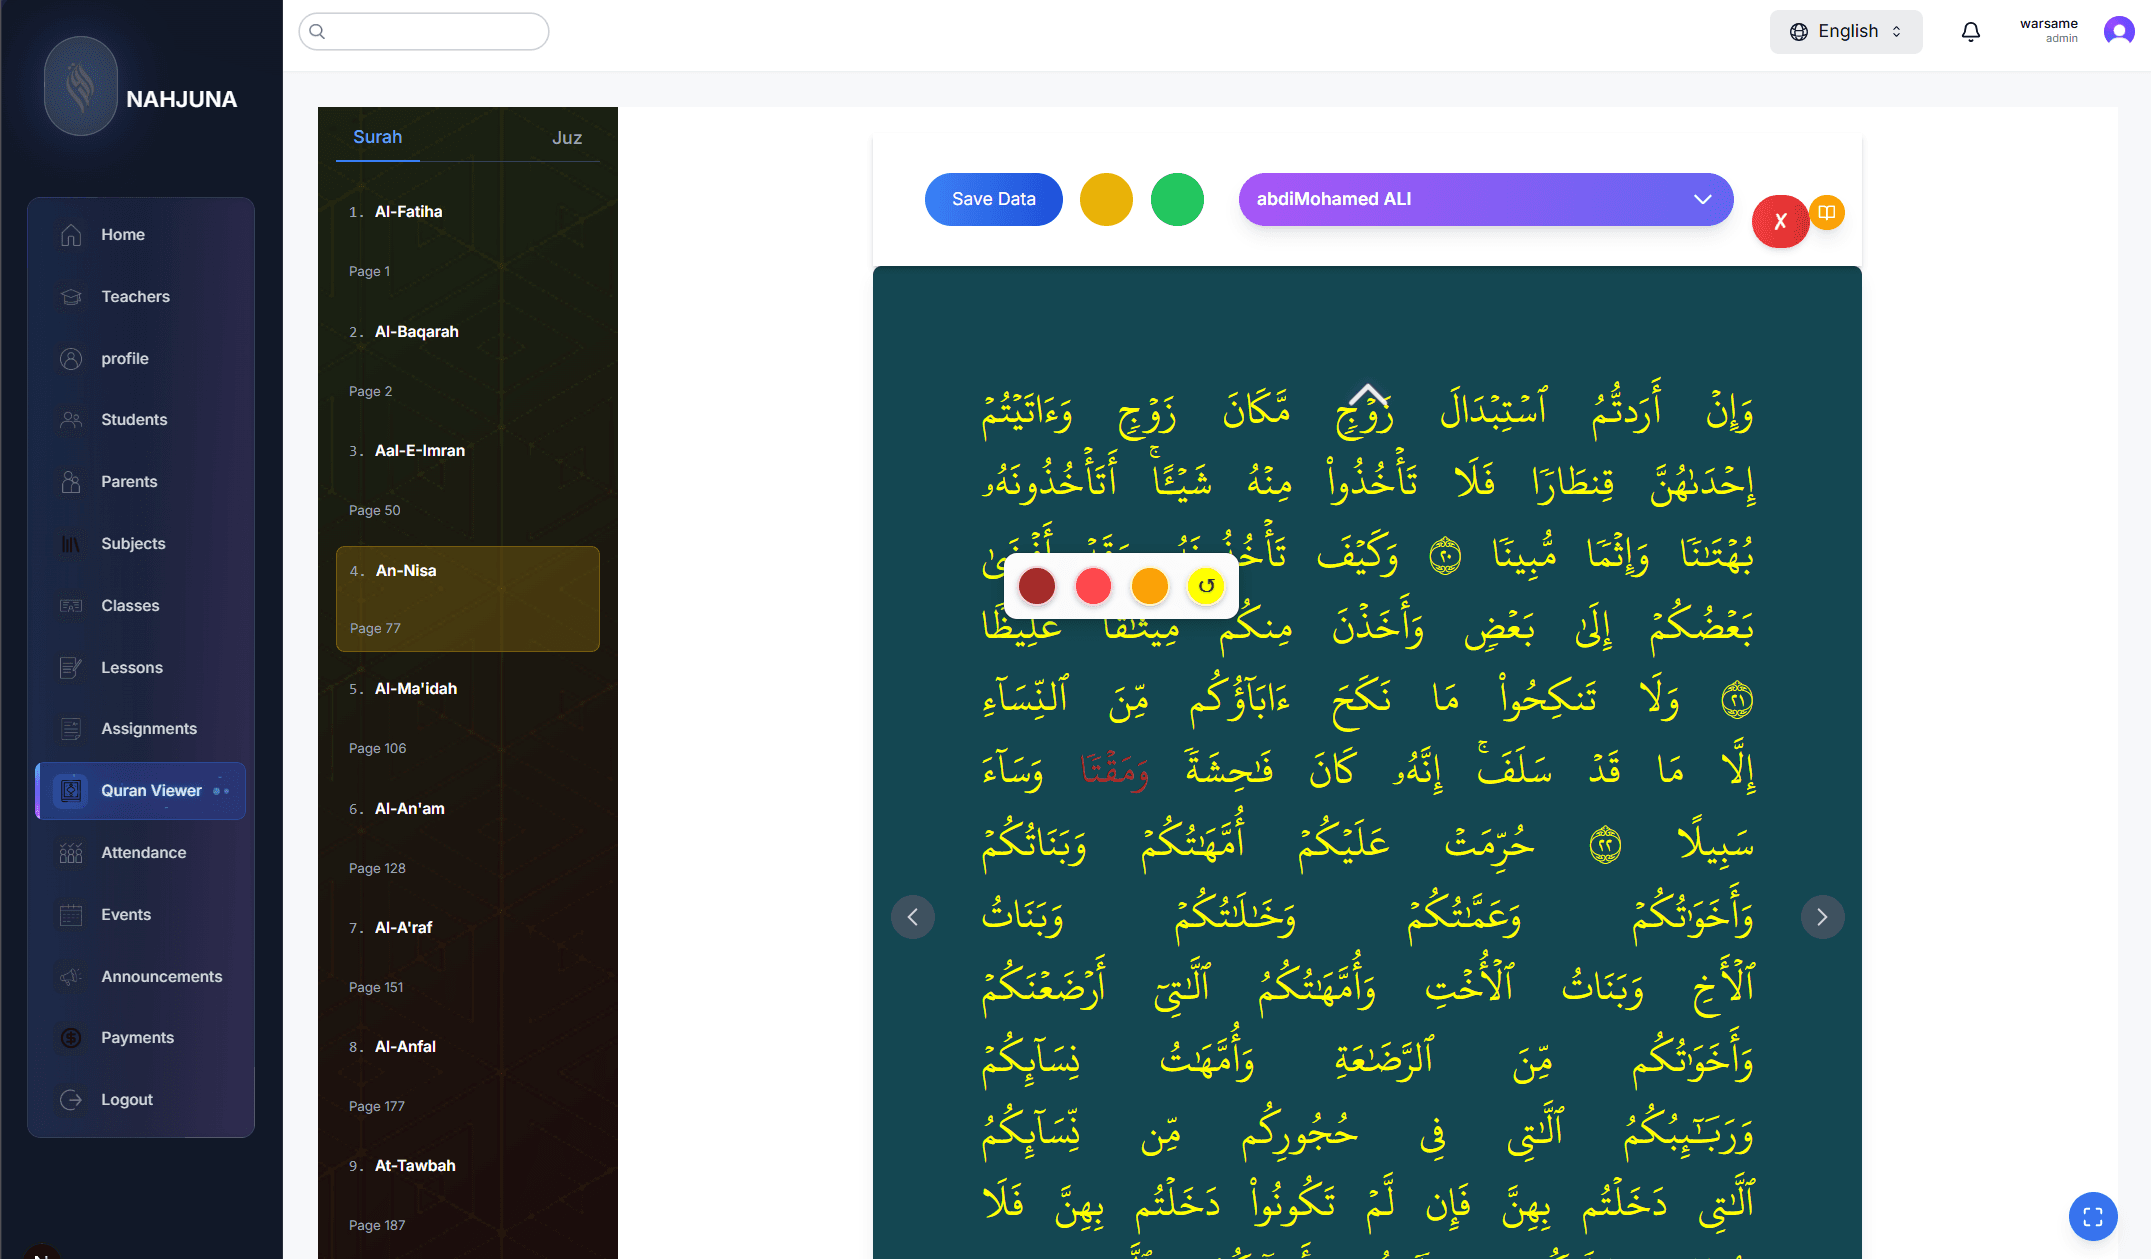Screen dimensions: 2151x1259
Task: Click the search magnifier icon
Action: click(317, 31)
